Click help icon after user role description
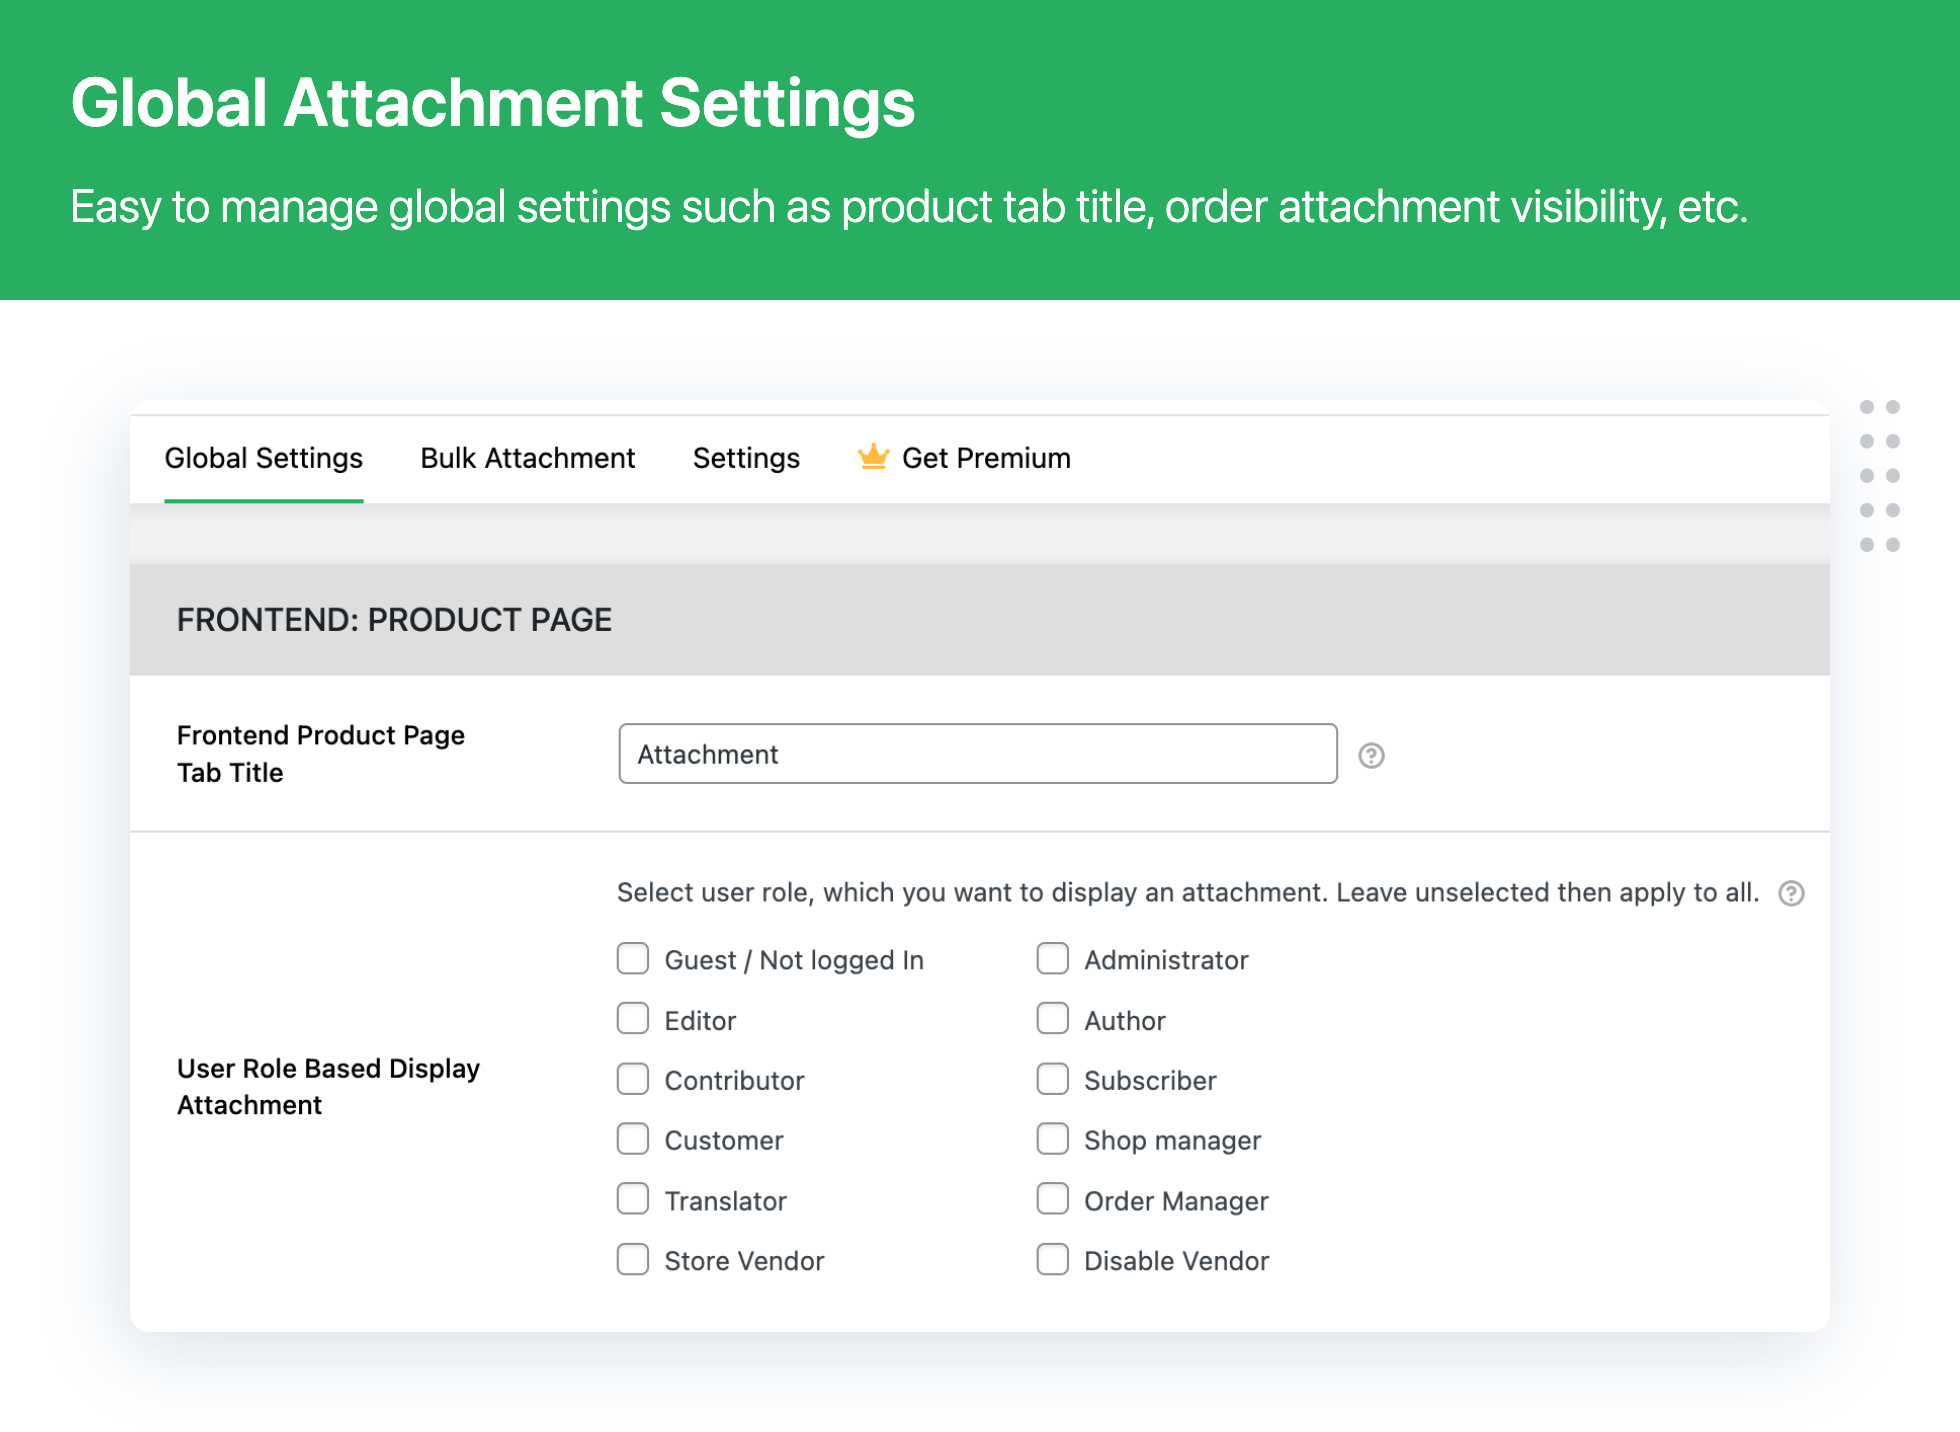The height and width of the screenshot is (1432, 1960). click(1791, 893)
